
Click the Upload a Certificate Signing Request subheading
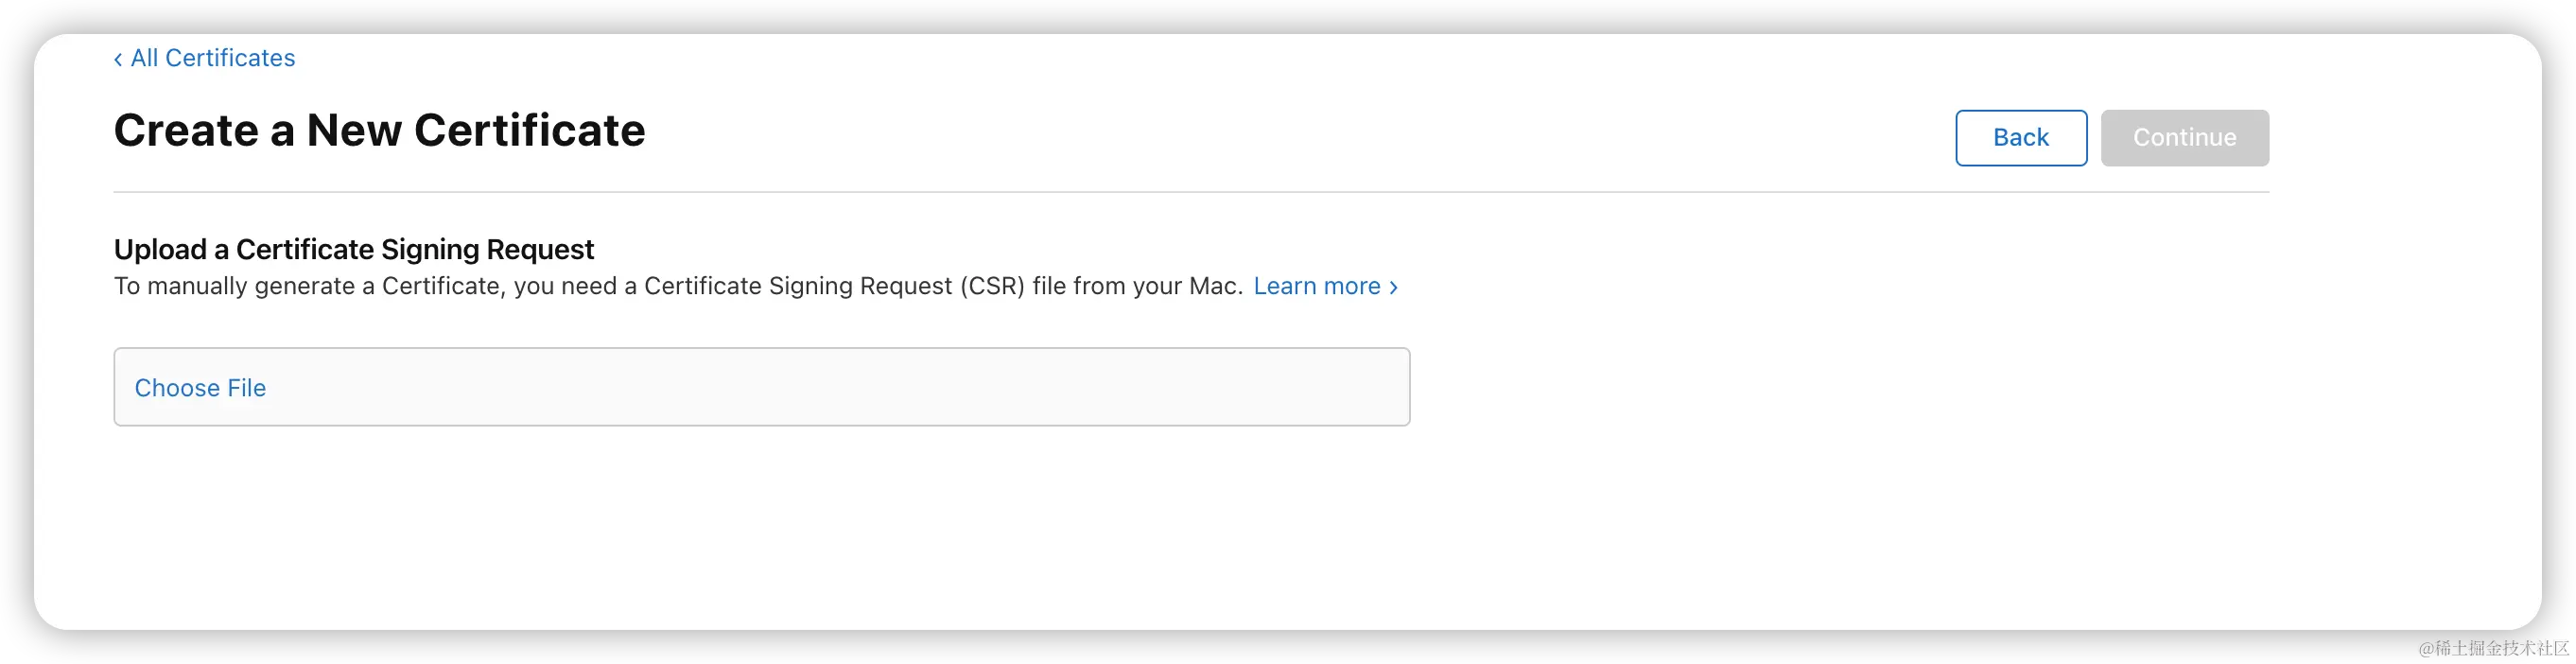point(354,249)
